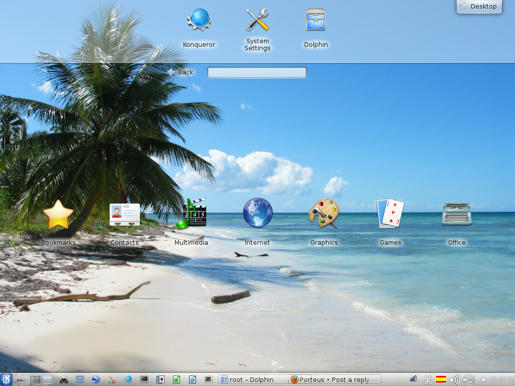Show hidden system tray icons arrow
Screen dimensions: 515x386
(483, 380)
